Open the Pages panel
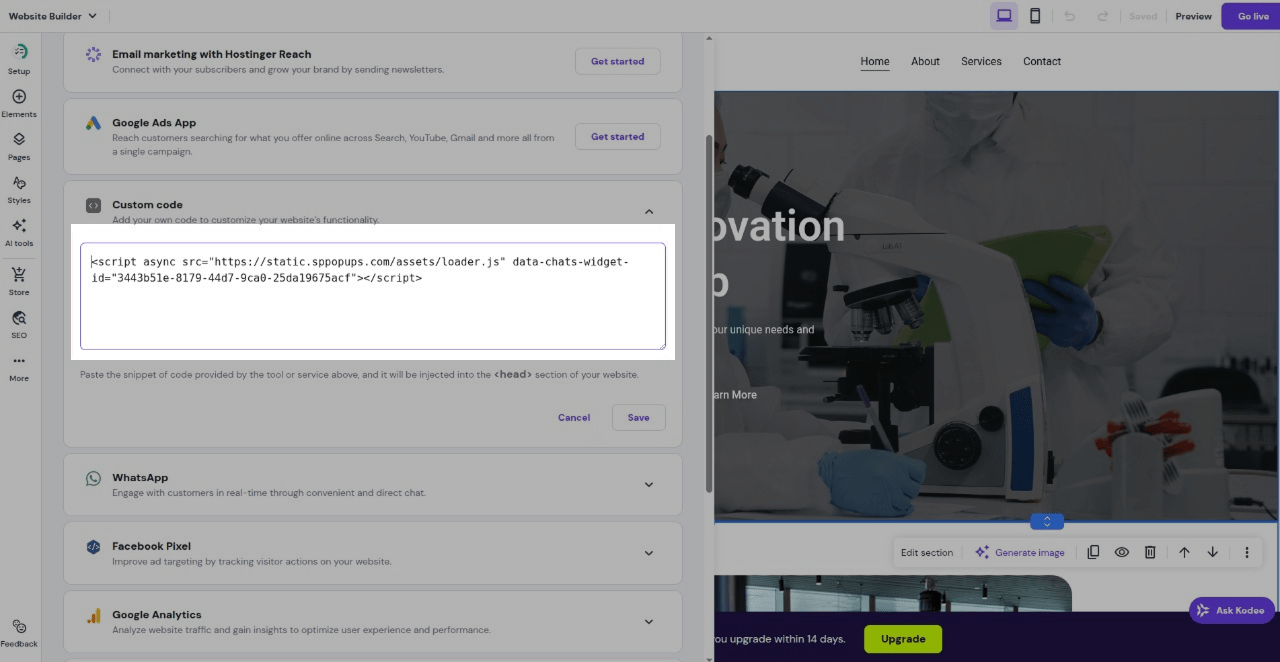This screenshot has height=662, width=1280. [x=19, y=146]
